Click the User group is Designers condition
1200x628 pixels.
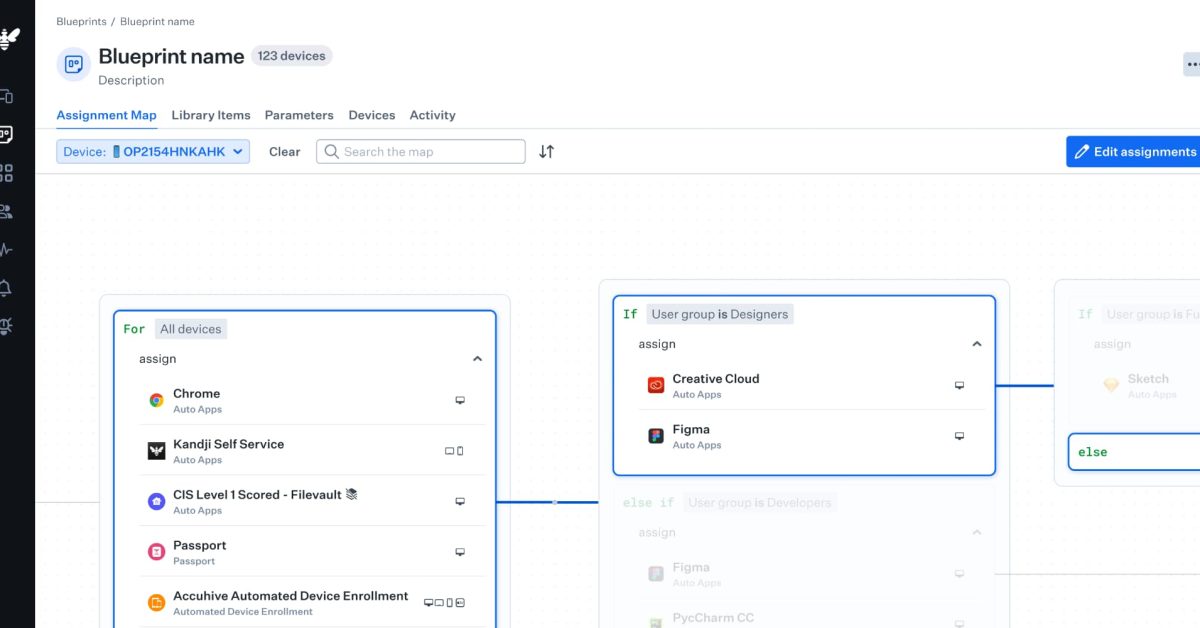point(720,314)
